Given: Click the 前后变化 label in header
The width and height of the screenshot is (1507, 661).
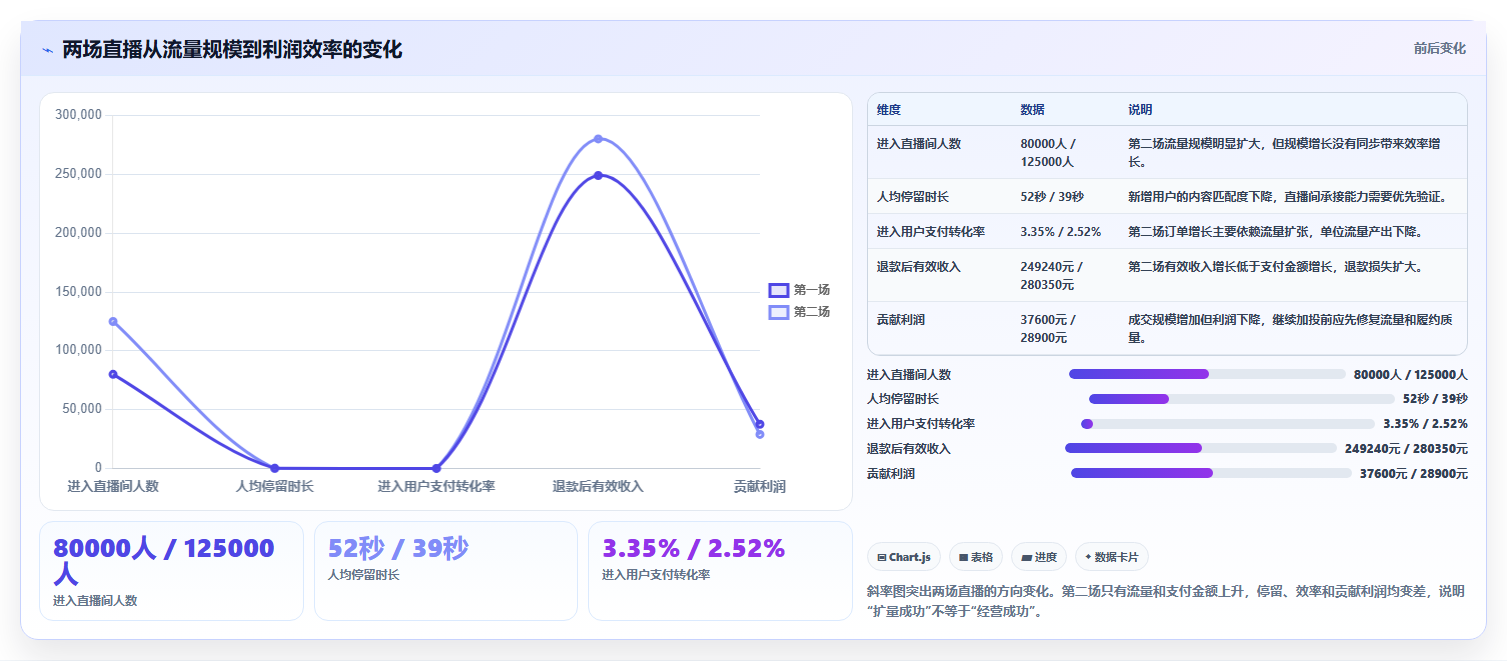Looking at the screenshot, I should point(1439,48).
